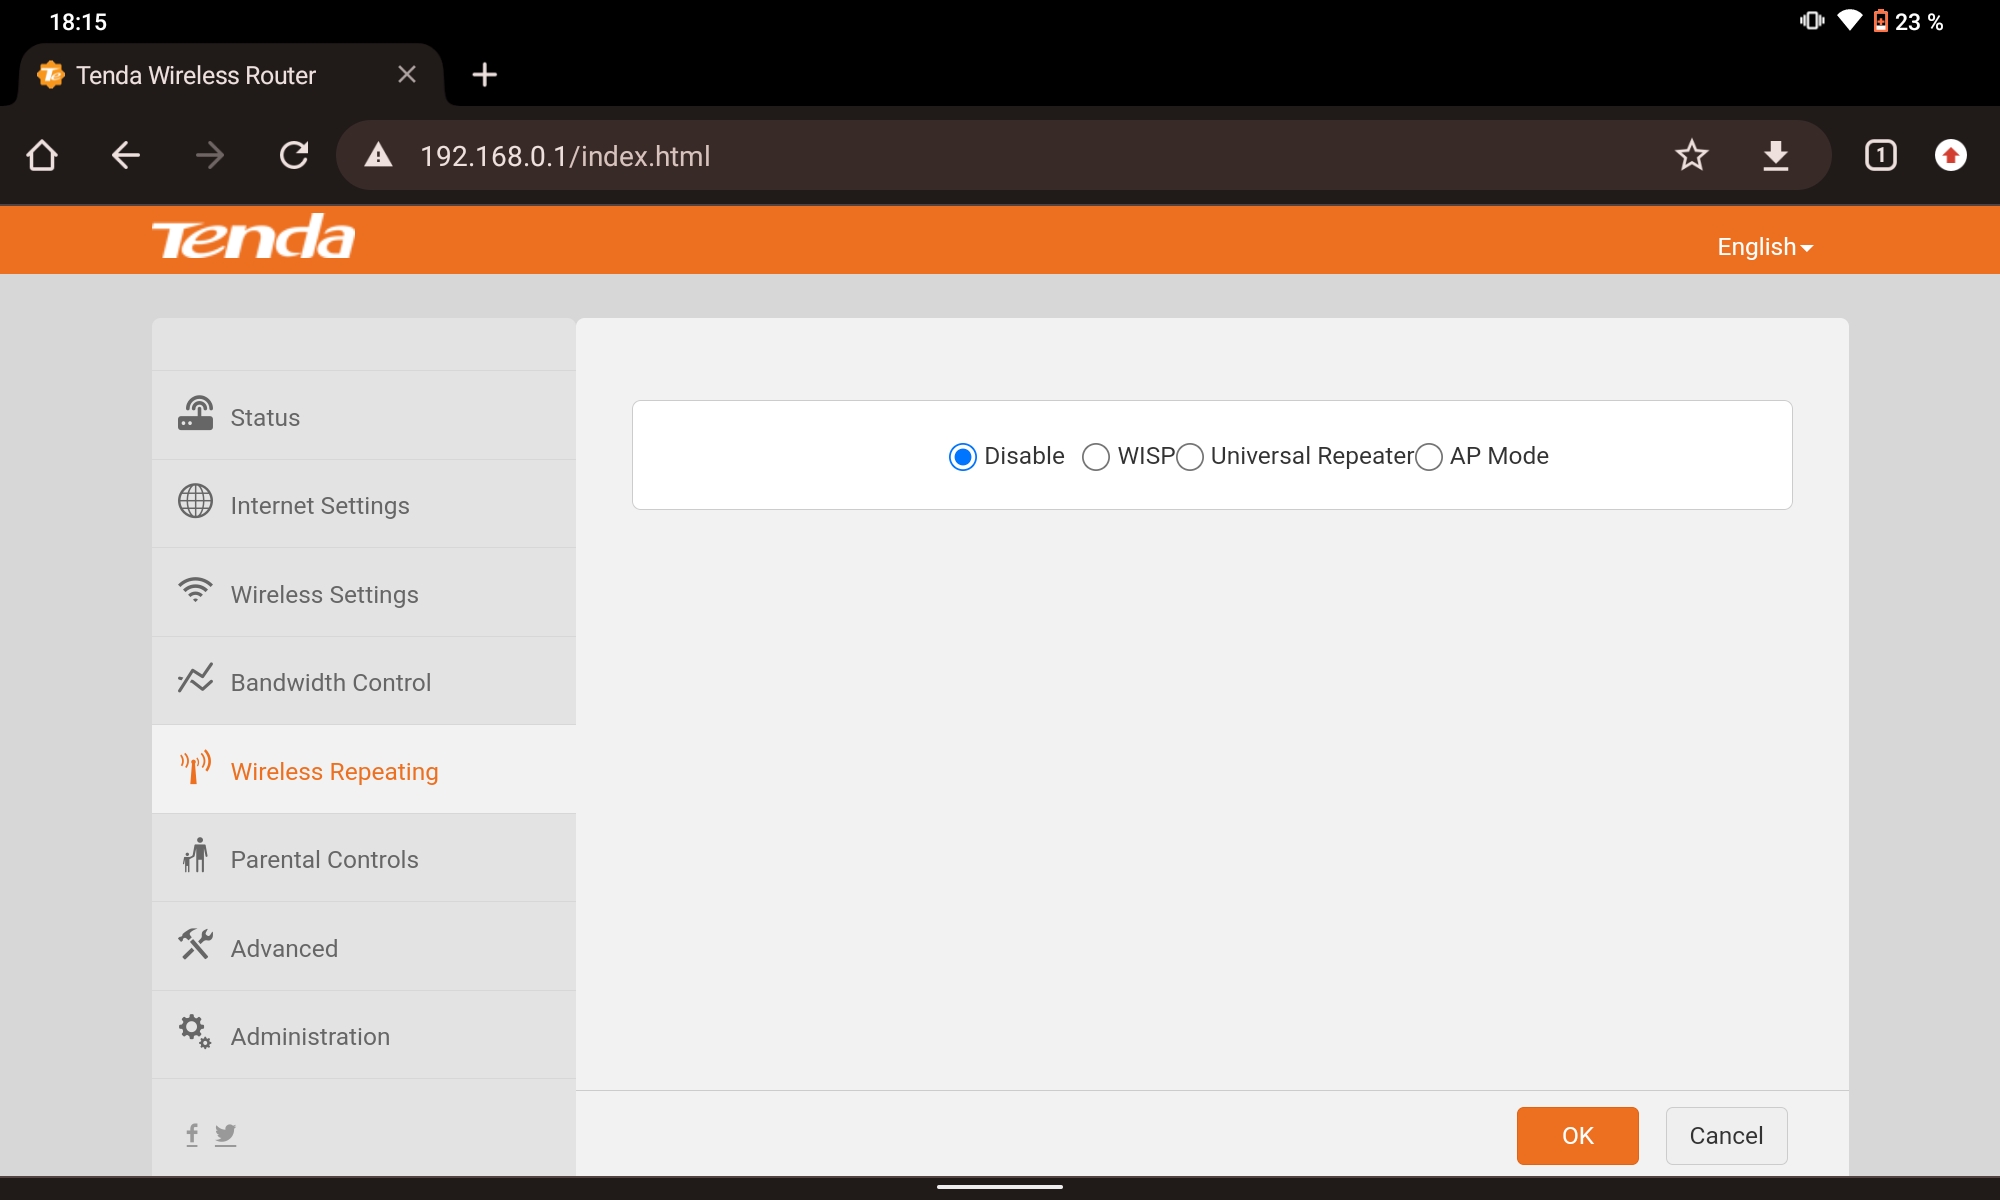The image size is (2000, 1200).
Task: Open the tab switcher counter icon
Action: [x=1880, y=155]
